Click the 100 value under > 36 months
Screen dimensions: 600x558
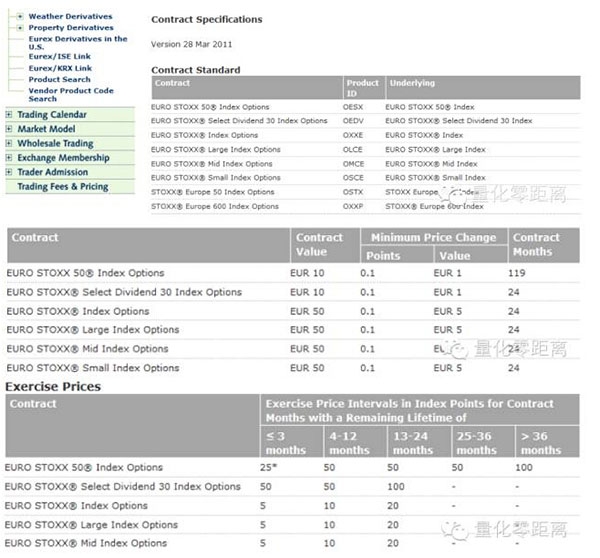click(x=523, y=467)
